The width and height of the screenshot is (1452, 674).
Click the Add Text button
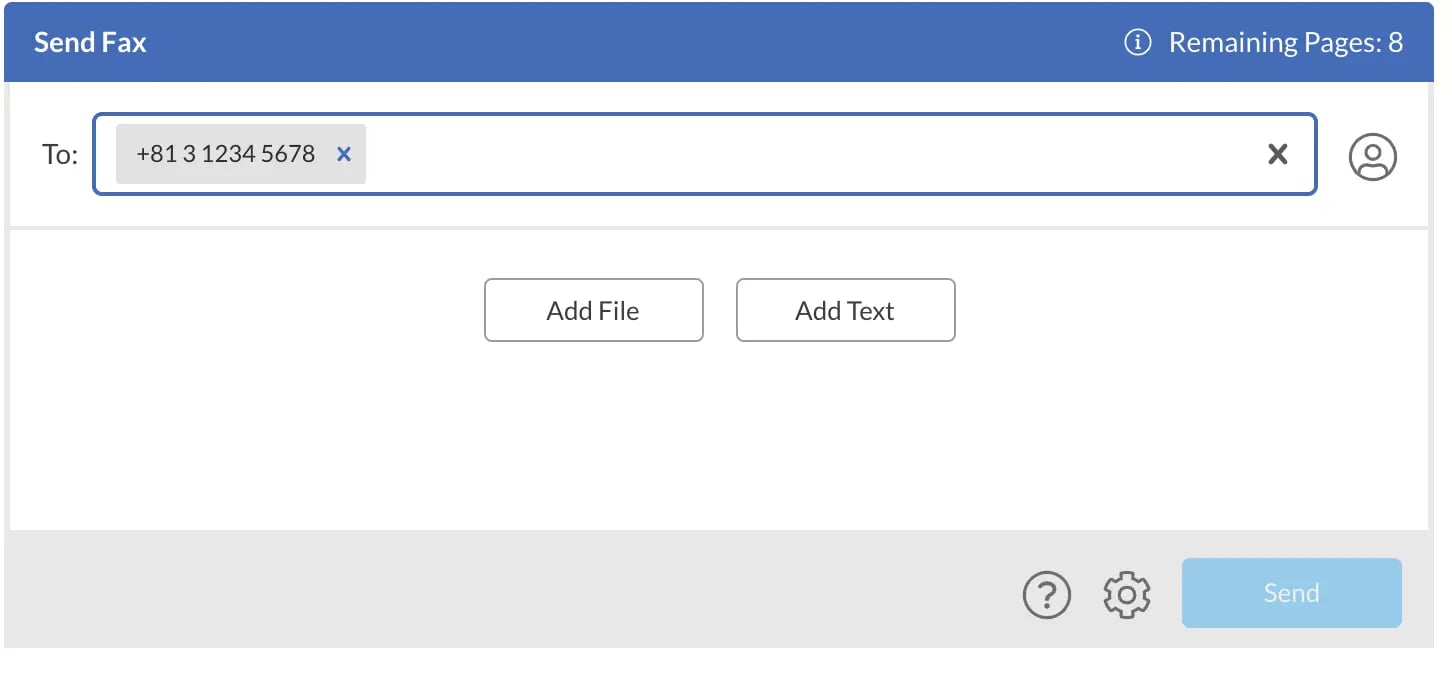(846, 310)
